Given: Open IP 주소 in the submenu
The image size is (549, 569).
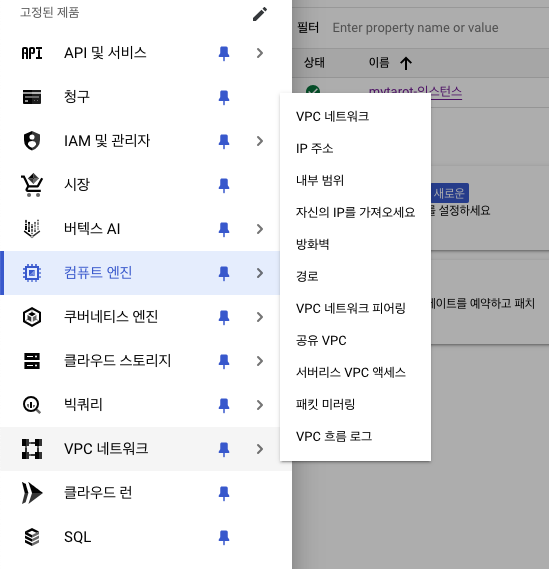Looking at the screenshot, I should [x=314, y=148].
